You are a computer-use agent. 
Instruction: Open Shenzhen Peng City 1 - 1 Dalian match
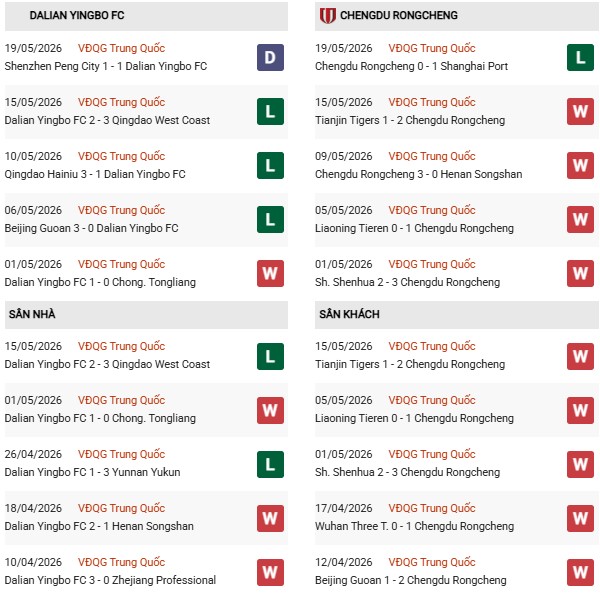(x=106, y=66)
